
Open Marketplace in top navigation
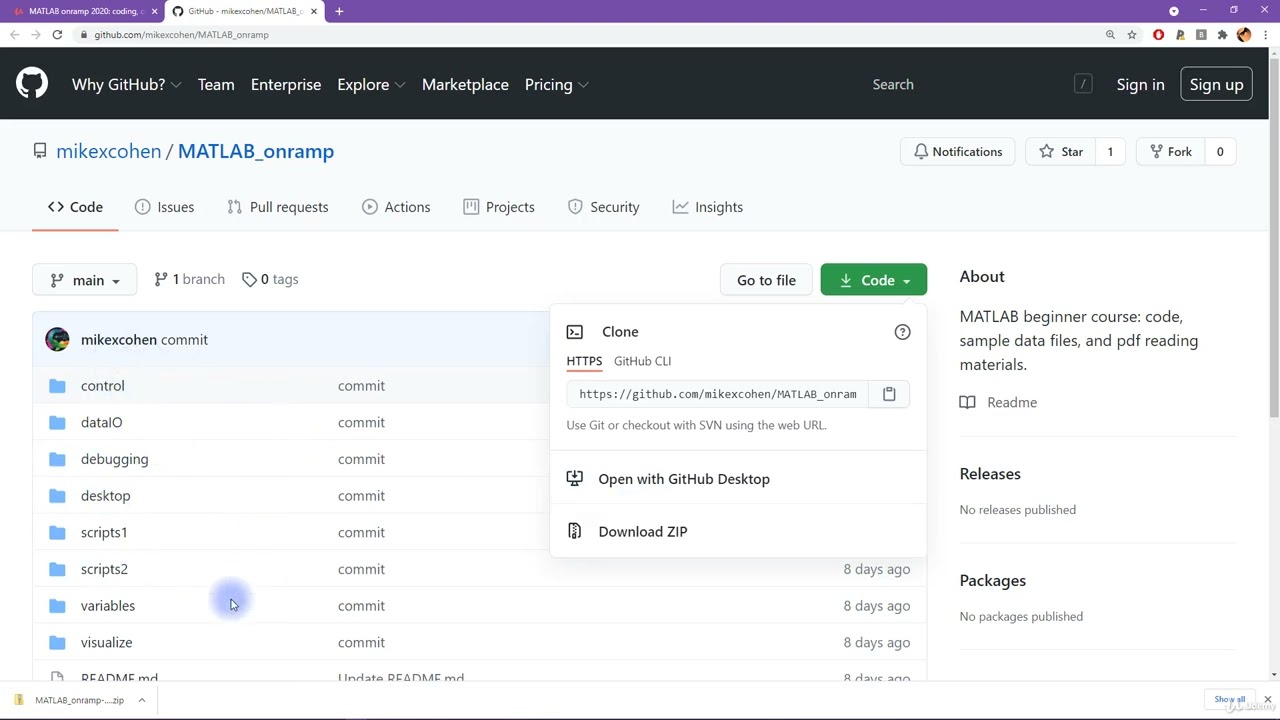click(x=465, y=85)
